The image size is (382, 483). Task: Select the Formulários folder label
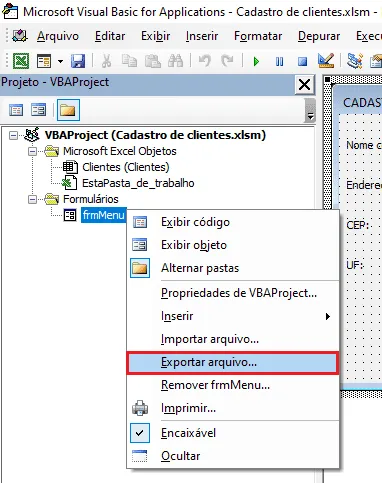pos(91,199)
